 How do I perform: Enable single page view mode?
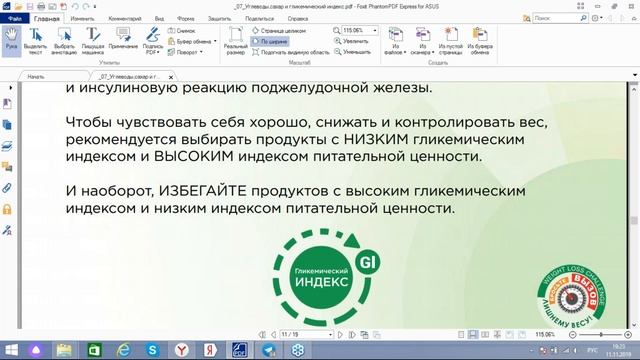point(461,335)
